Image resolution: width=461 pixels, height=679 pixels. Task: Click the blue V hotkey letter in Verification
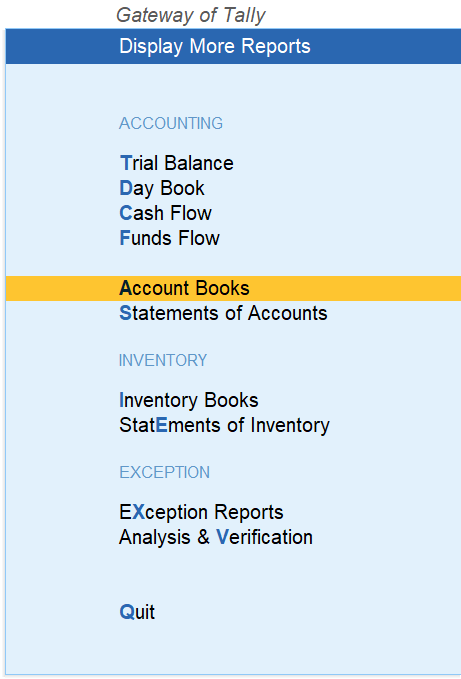(x=222, y=537)
